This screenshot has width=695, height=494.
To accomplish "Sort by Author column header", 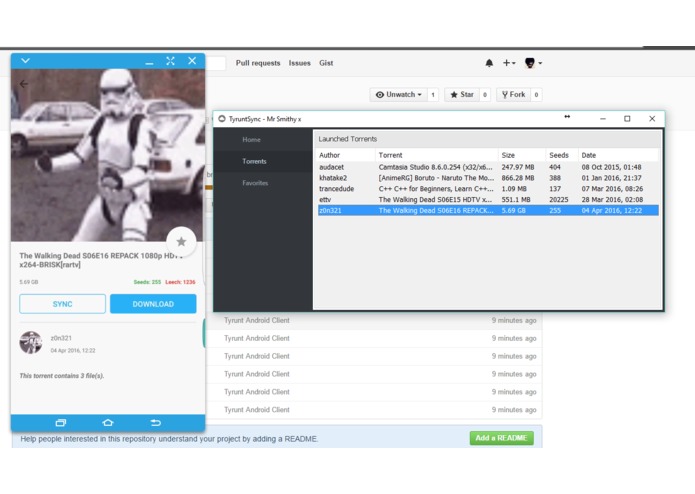I will click(x=346, y=155).
